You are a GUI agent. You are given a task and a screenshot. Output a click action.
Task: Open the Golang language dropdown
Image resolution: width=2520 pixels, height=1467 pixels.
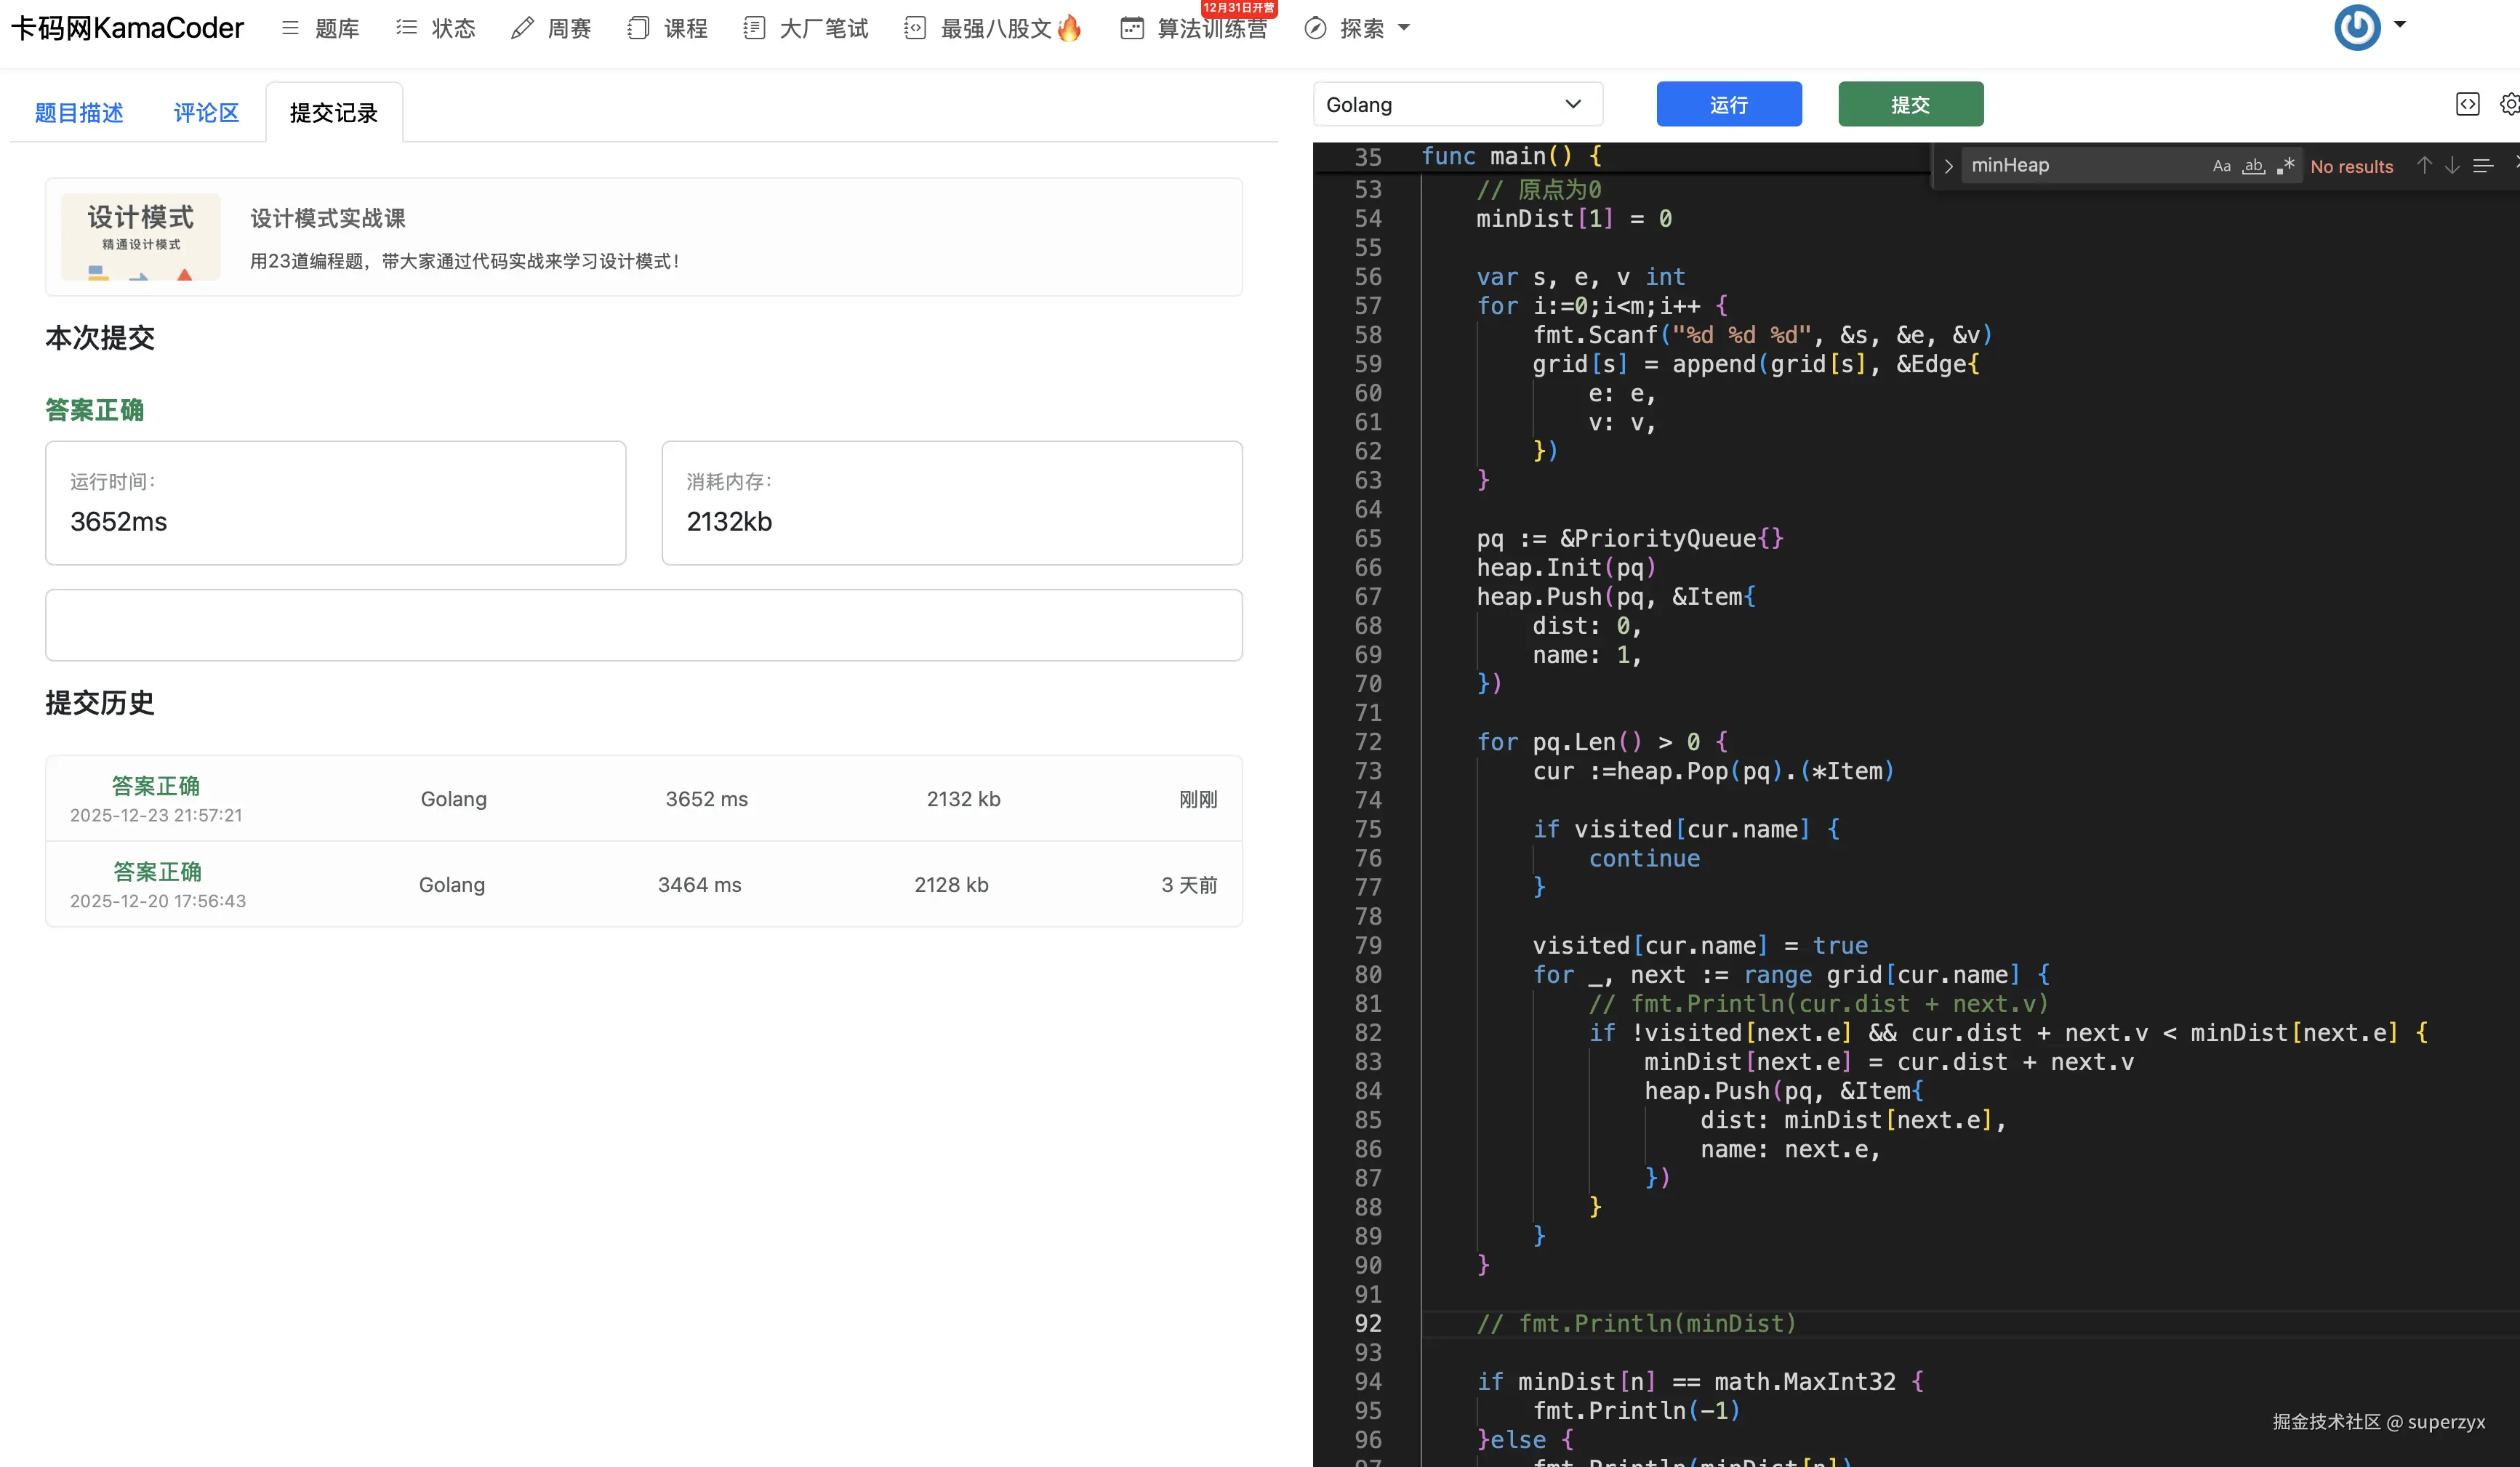1456,104
